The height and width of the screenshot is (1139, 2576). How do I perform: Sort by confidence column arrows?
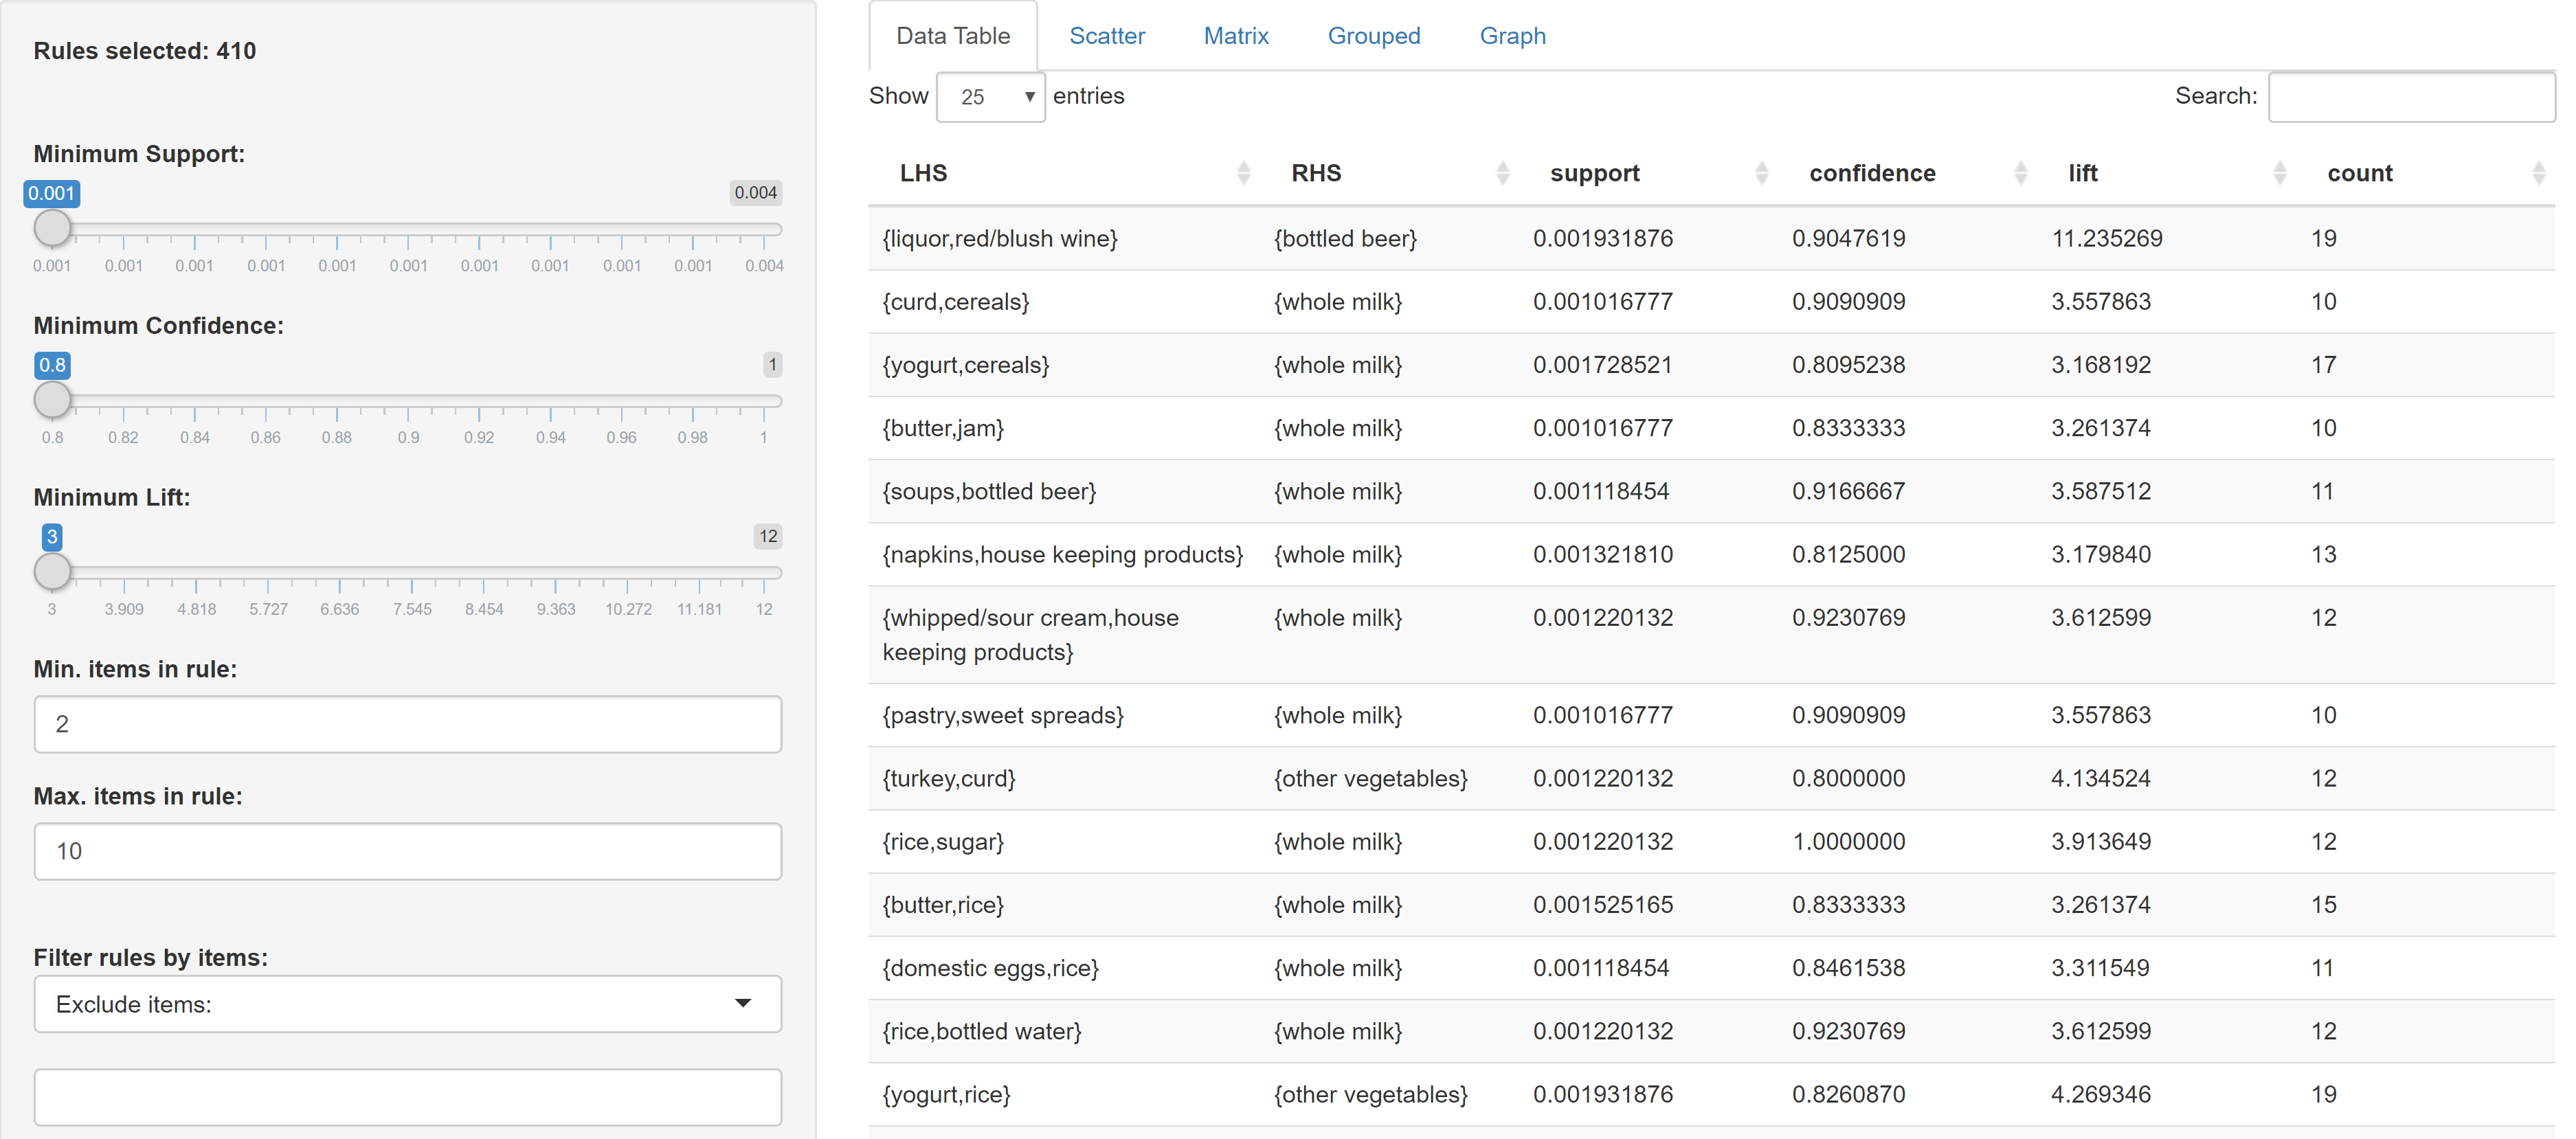[2020, 173]
